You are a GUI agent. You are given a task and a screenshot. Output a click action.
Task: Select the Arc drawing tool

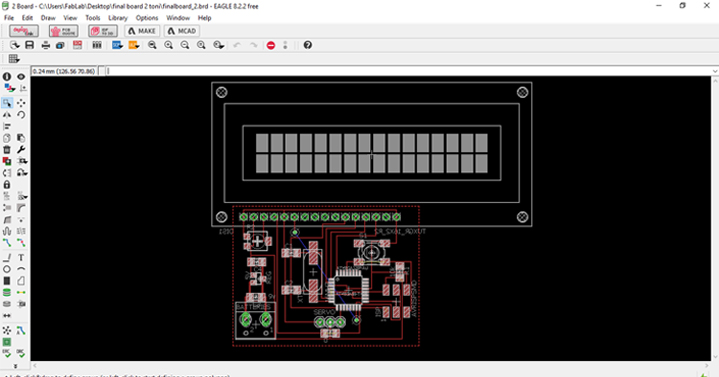coord(21,269)
